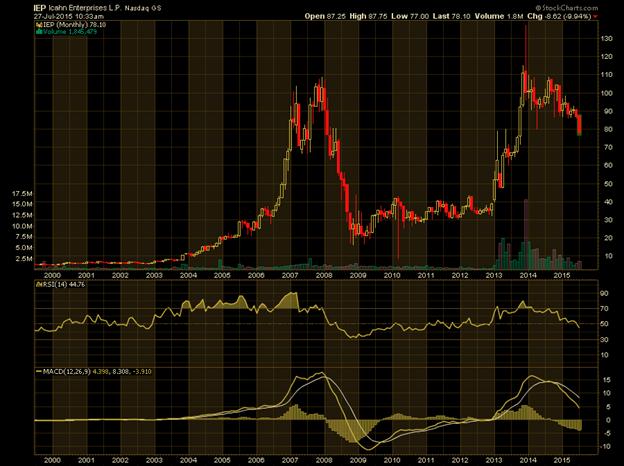The height and width of the screenshot is (466, 624).
Task: Click the 5.0M volume axis label
Action: coord(24,248)
